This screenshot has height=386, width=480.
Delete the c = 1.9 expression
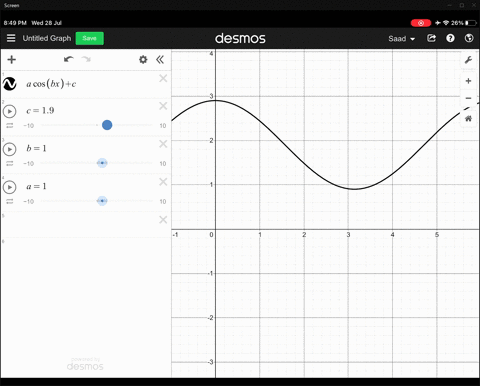(163, 106)
